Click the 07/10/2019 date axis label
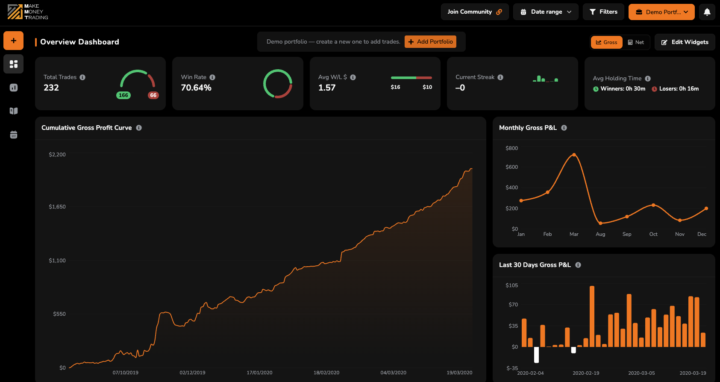Screen dimensions: 720x382 [x=126, y=373]
